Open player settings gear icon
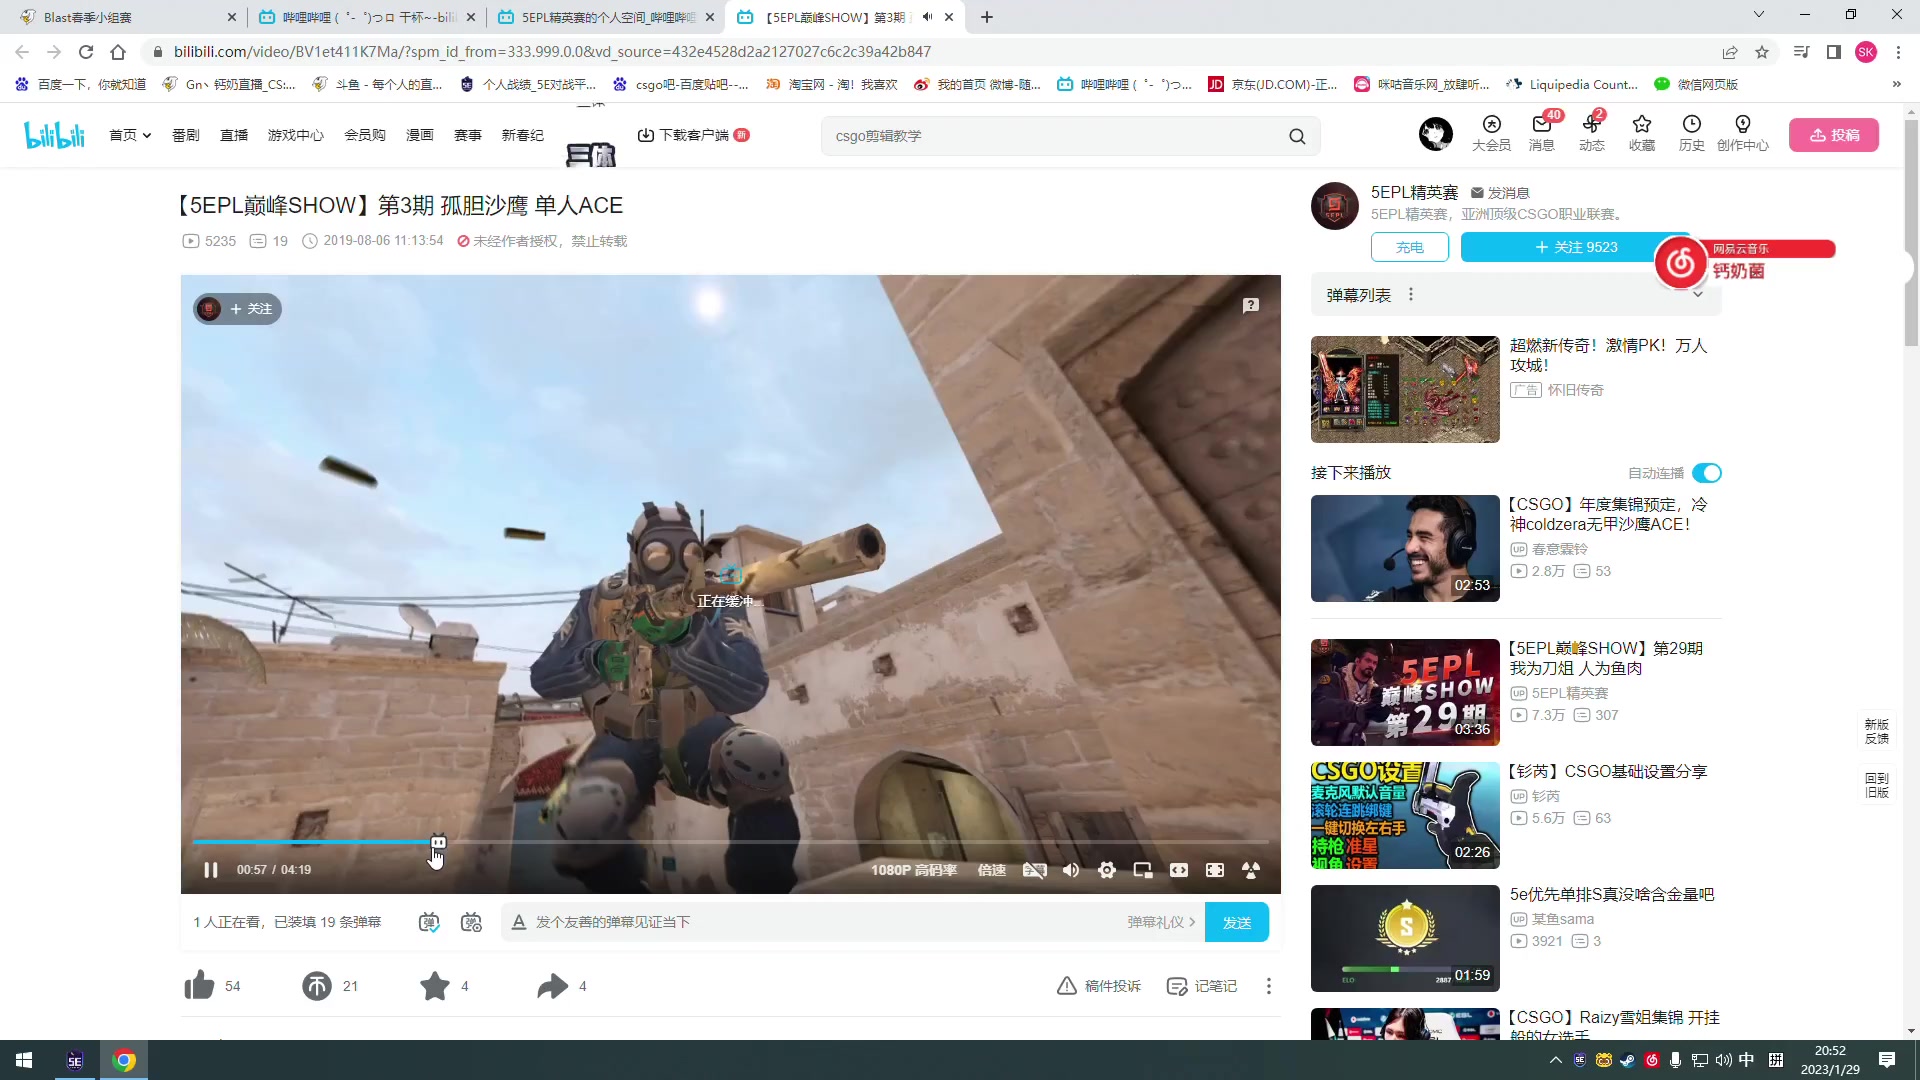Image resolution: width=1920 pixels, height=1080 pixels. 1107,870
